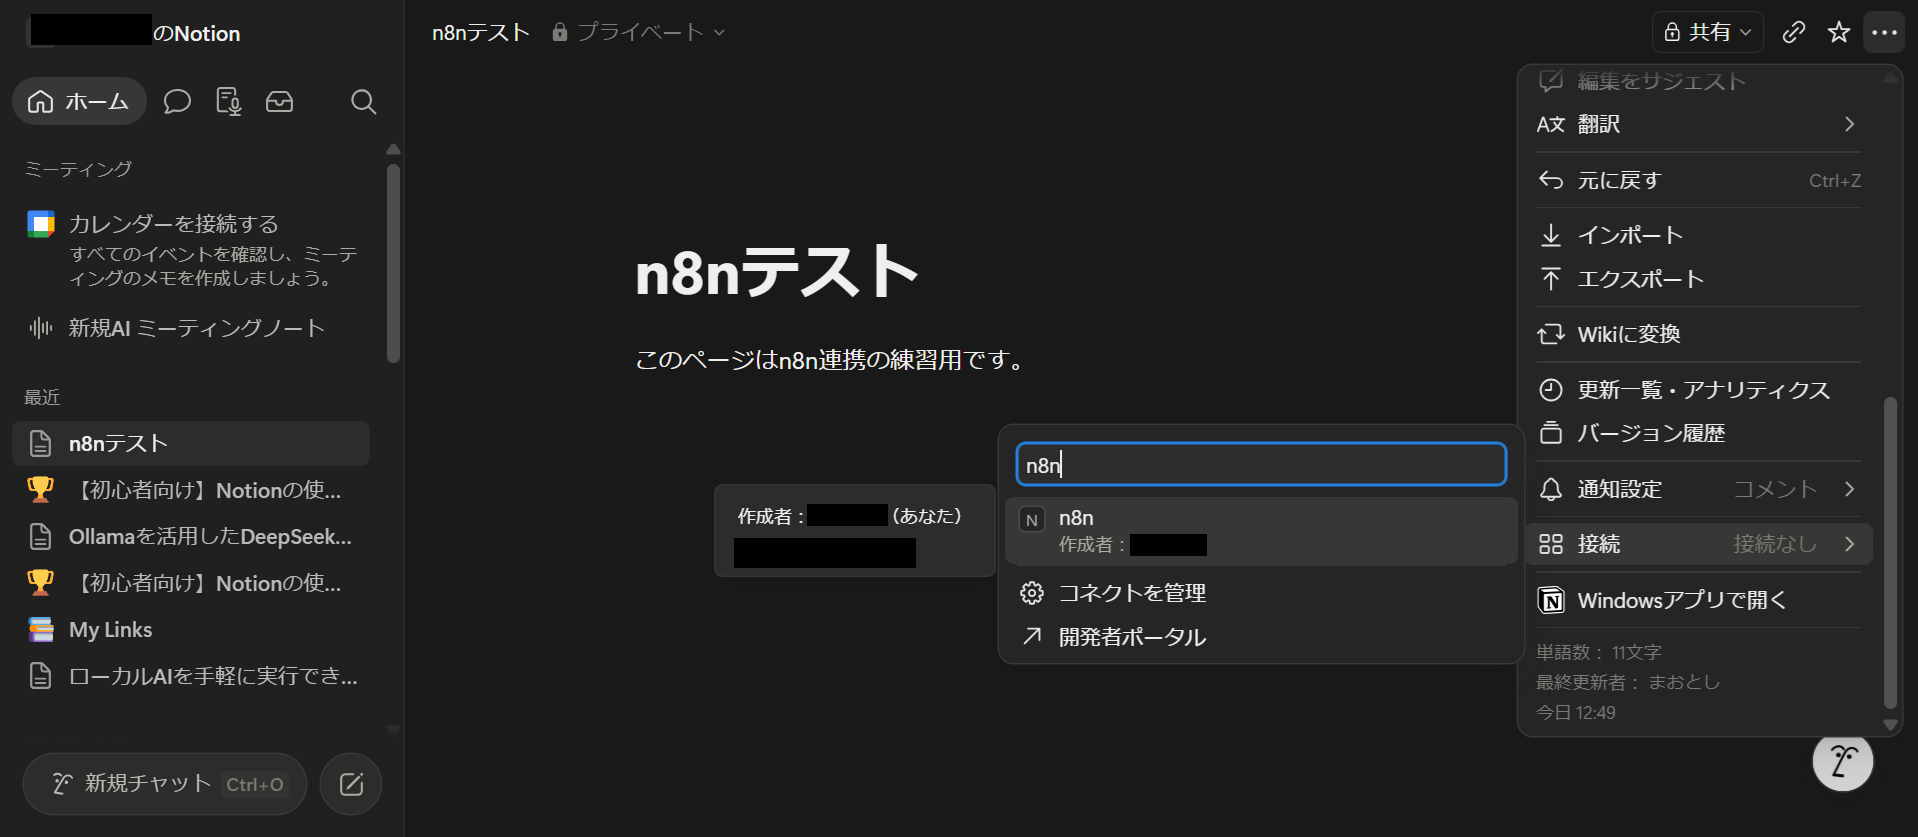Select n8nテスト page in recent list
Image resolution: width=1918 pixels, height=837 pixels.
191,443
